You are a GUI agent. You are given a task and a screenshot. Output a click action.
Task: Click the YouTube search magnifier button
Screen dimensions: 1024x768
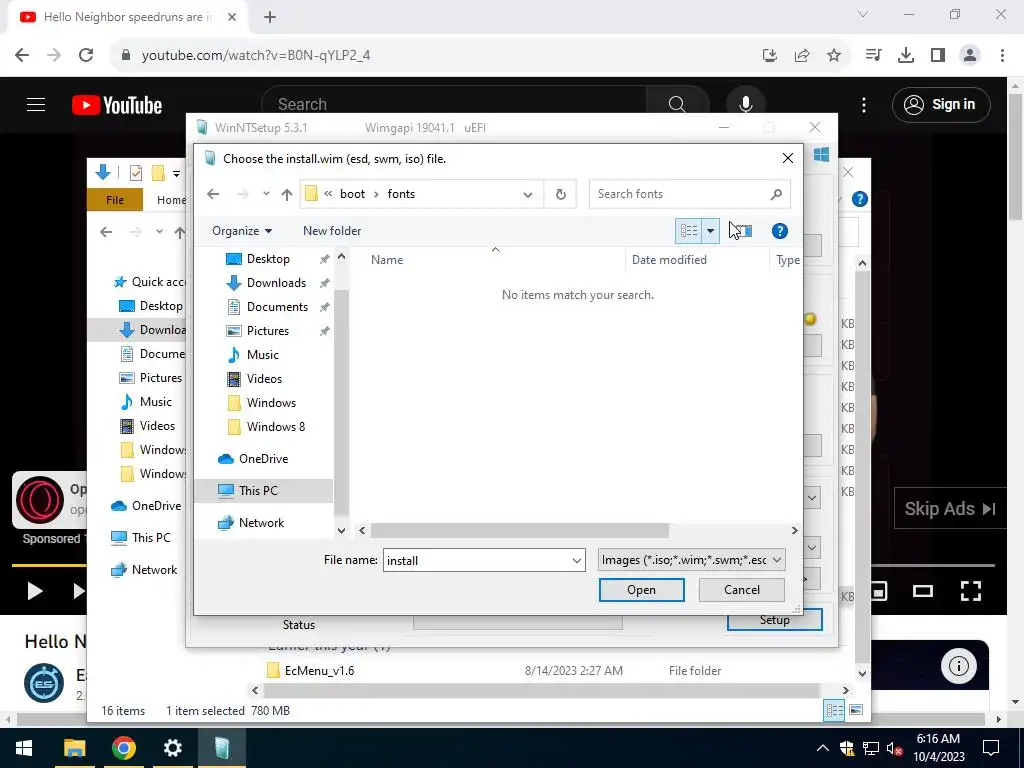677,104
